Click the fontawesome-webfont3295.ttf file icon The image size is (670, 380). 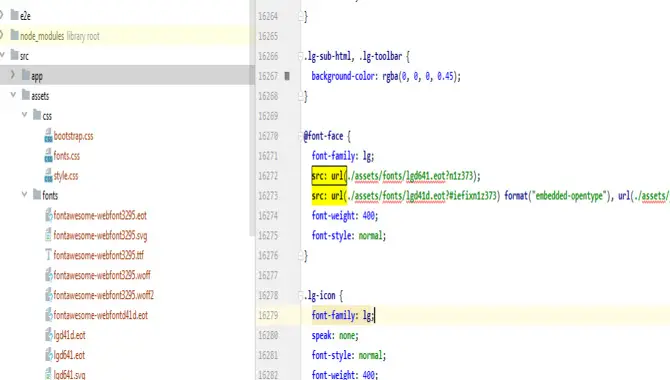pyautogui.click(x=48, y=255)
